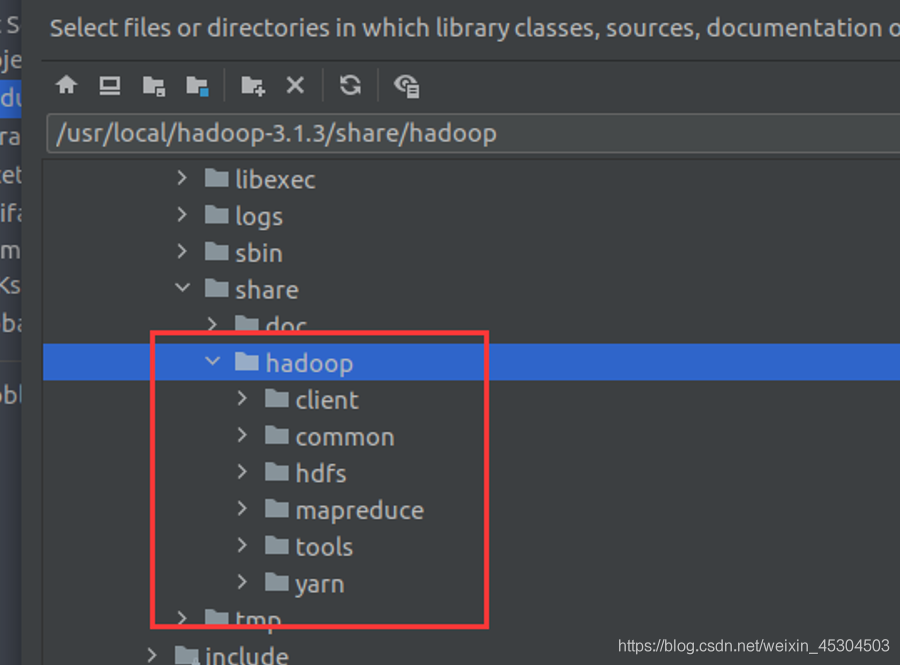Screen dimensions: 900x665
Task: Select the sbin folder row
Action: coord(471,252)
